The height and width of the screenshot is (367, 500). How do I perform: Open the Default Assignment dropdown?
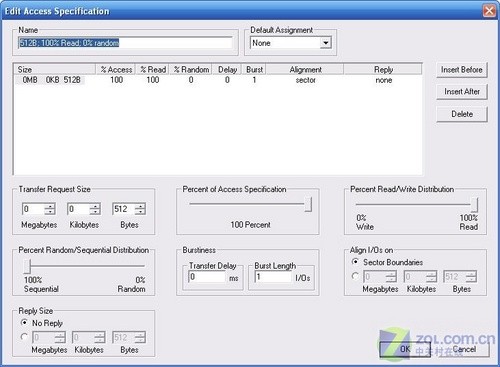click(325, 43)
